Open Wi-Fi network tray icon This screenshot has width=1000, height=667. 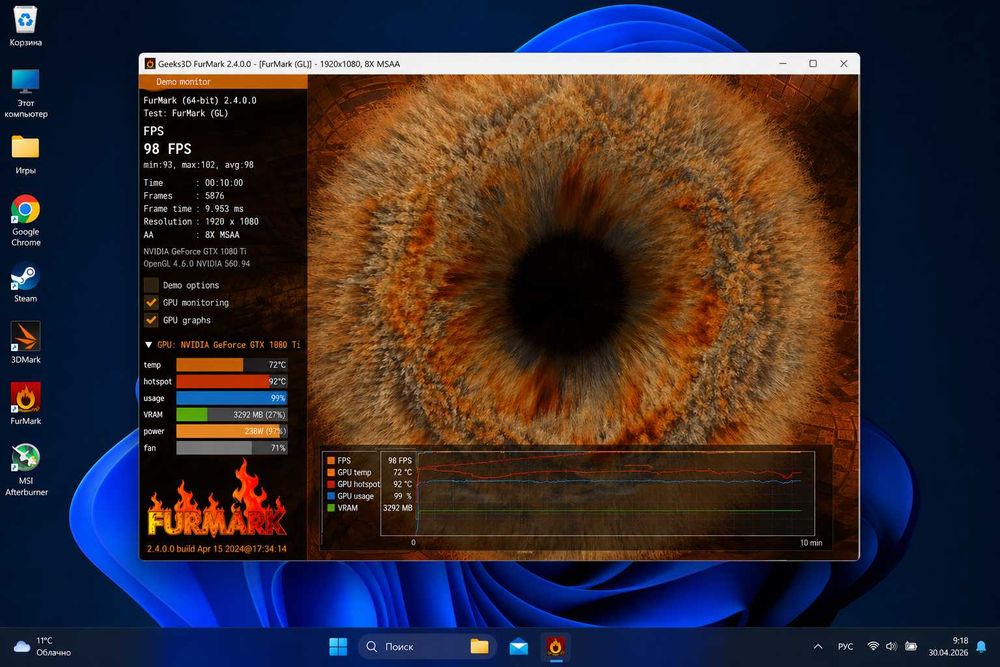click(x=873, y=647)
